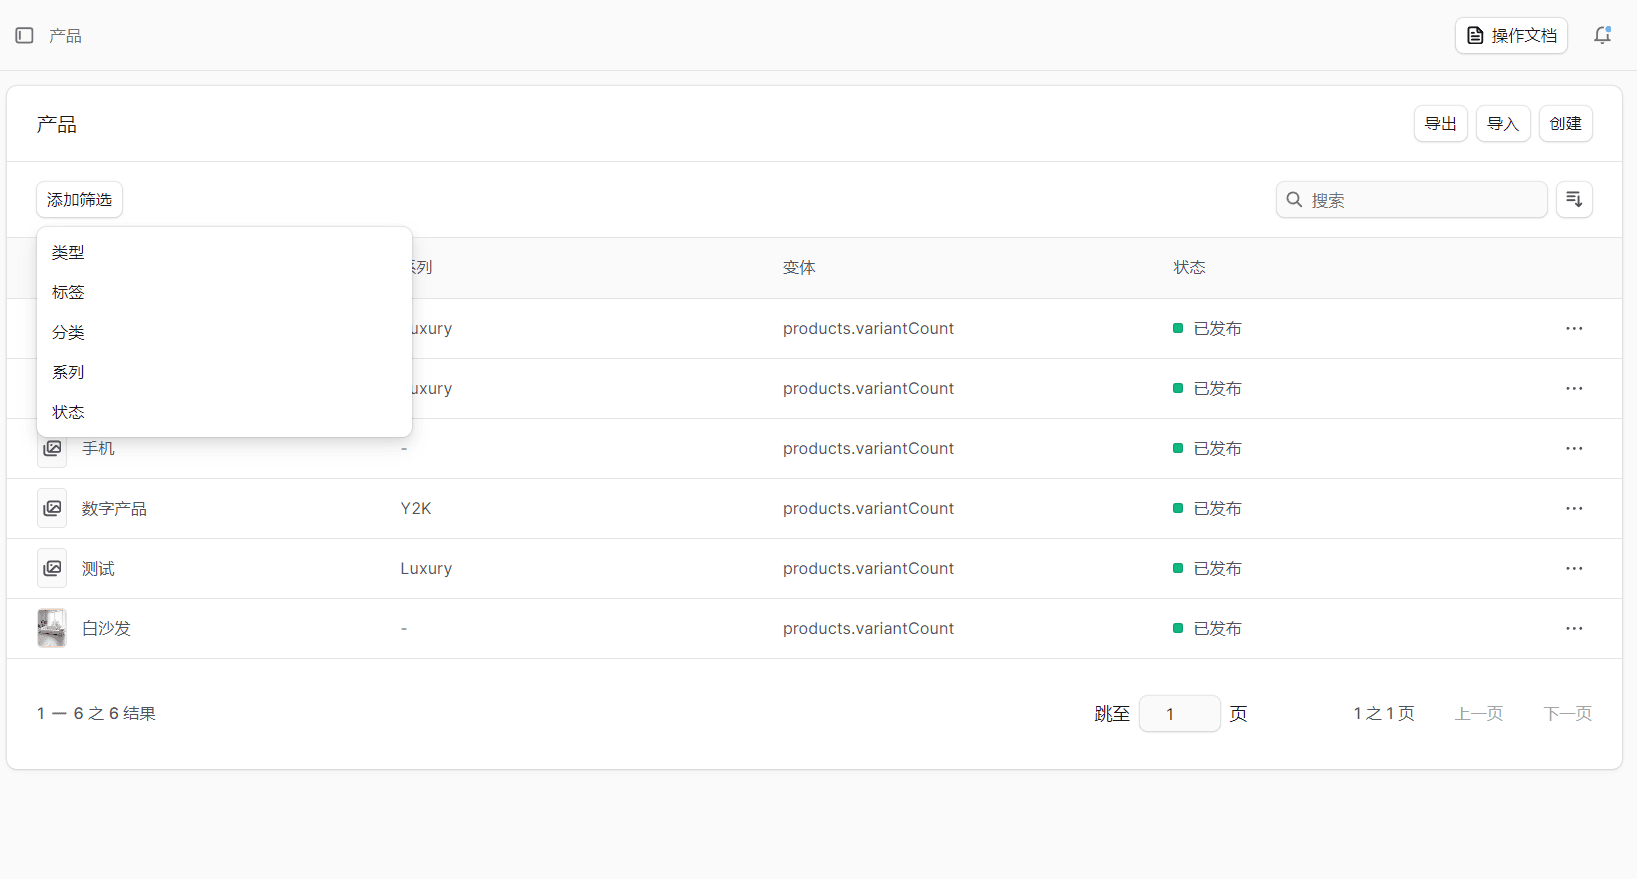The height and width of the screenshot is (879, 1637).
Task: Open the 添加筛选 filter dropdown
Action: coord(80,200)
